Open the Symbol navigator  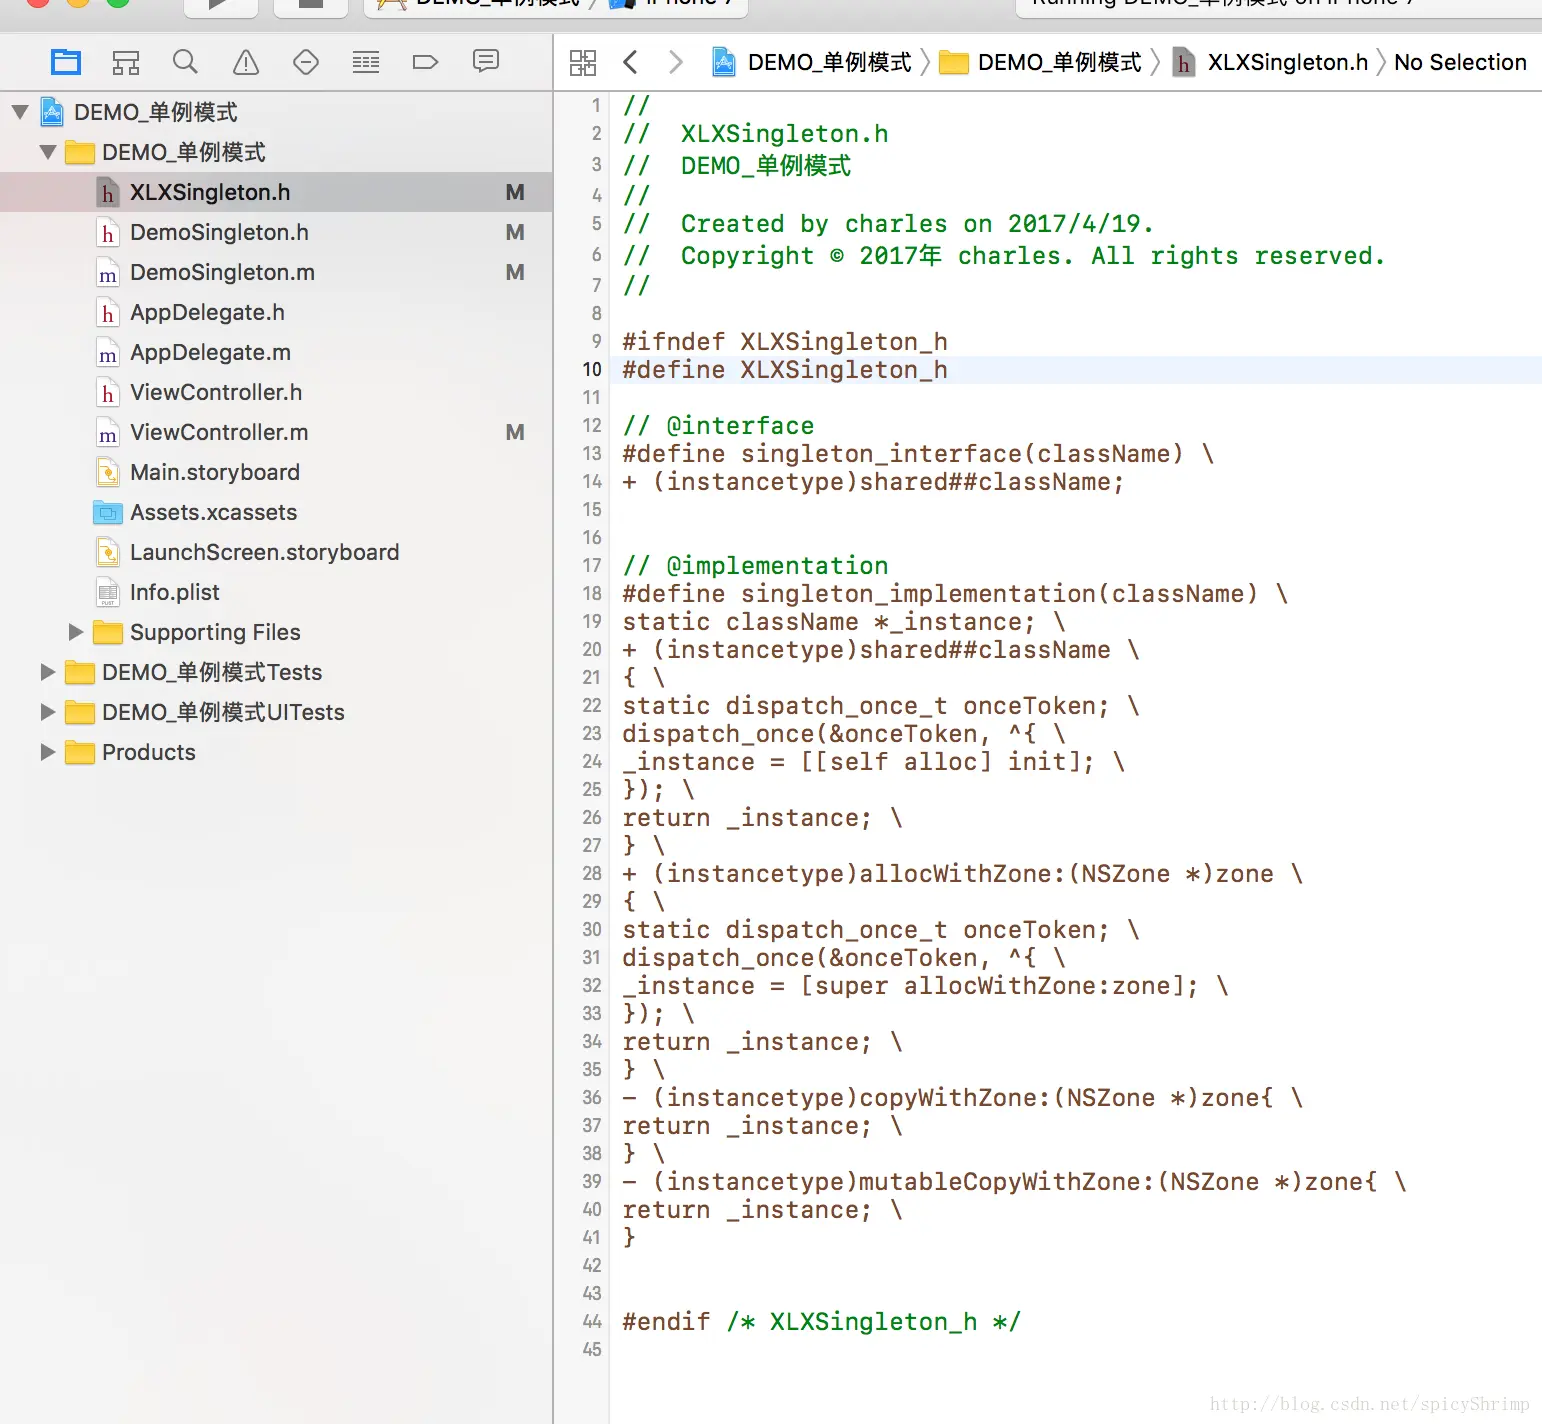click(x=126, y=62)
